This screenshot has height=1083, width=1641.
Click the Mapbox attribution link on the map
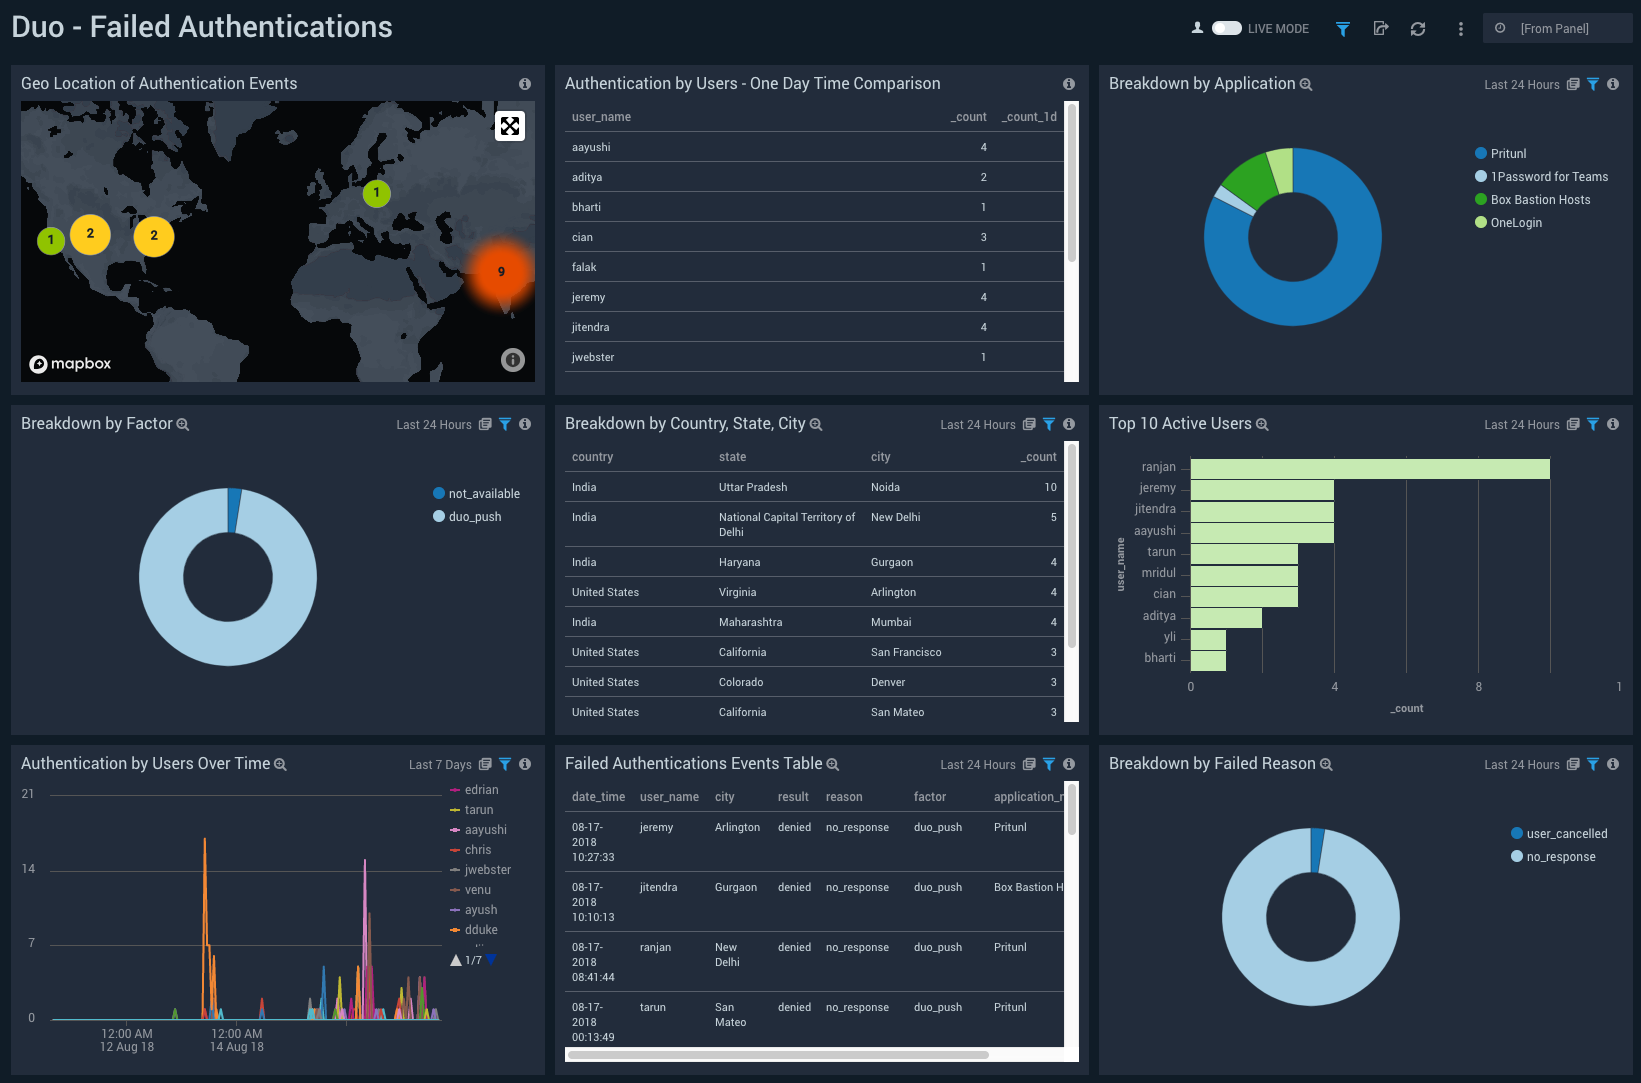[70, 363]
